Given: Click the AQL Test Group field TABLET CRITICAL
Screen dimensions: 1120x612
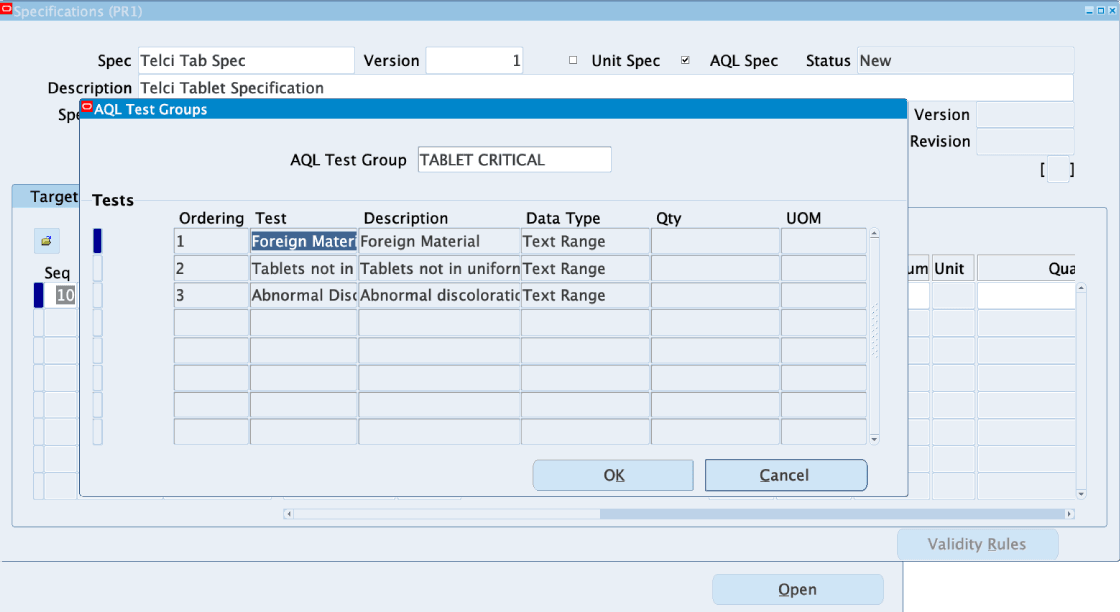Looking at the screenshot, I should tap(514, 159).
